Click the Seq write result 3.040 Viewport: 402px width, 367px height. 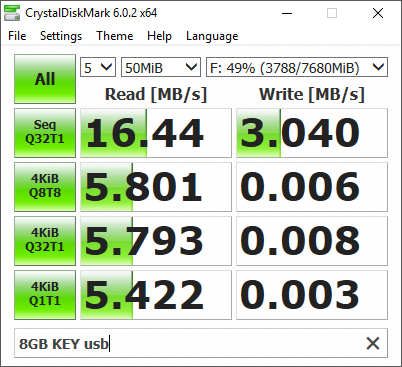point(312,133)
